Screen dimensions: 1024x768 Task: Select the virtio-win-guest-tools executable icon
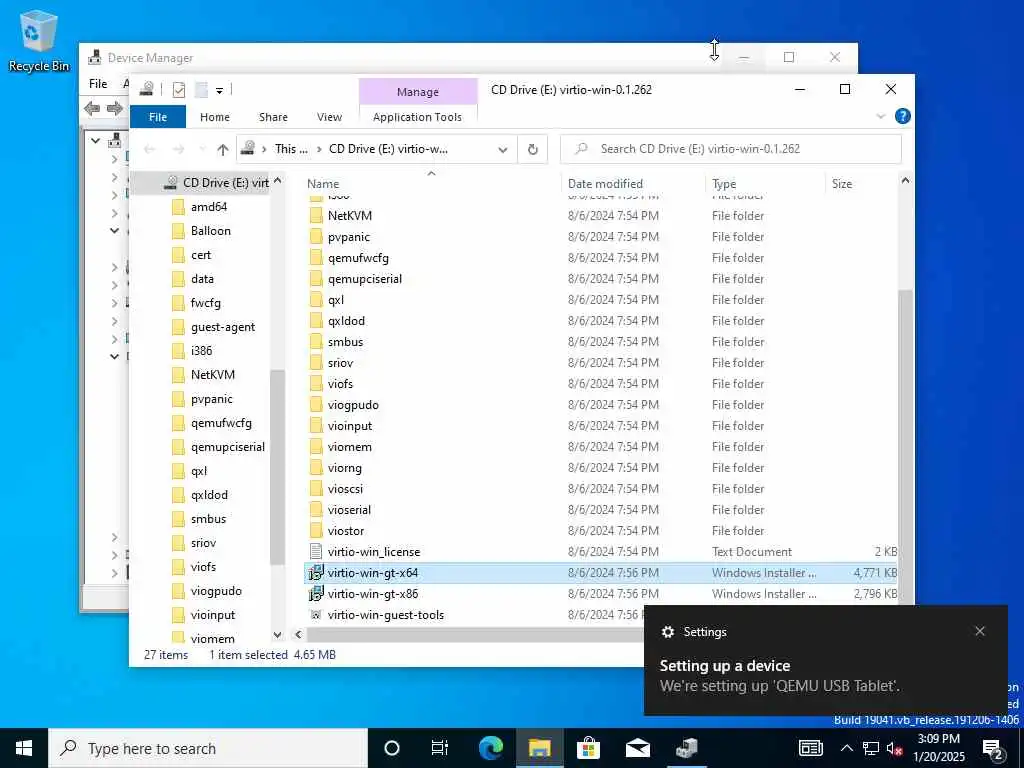pyautogui.click(x=316, y=615)
